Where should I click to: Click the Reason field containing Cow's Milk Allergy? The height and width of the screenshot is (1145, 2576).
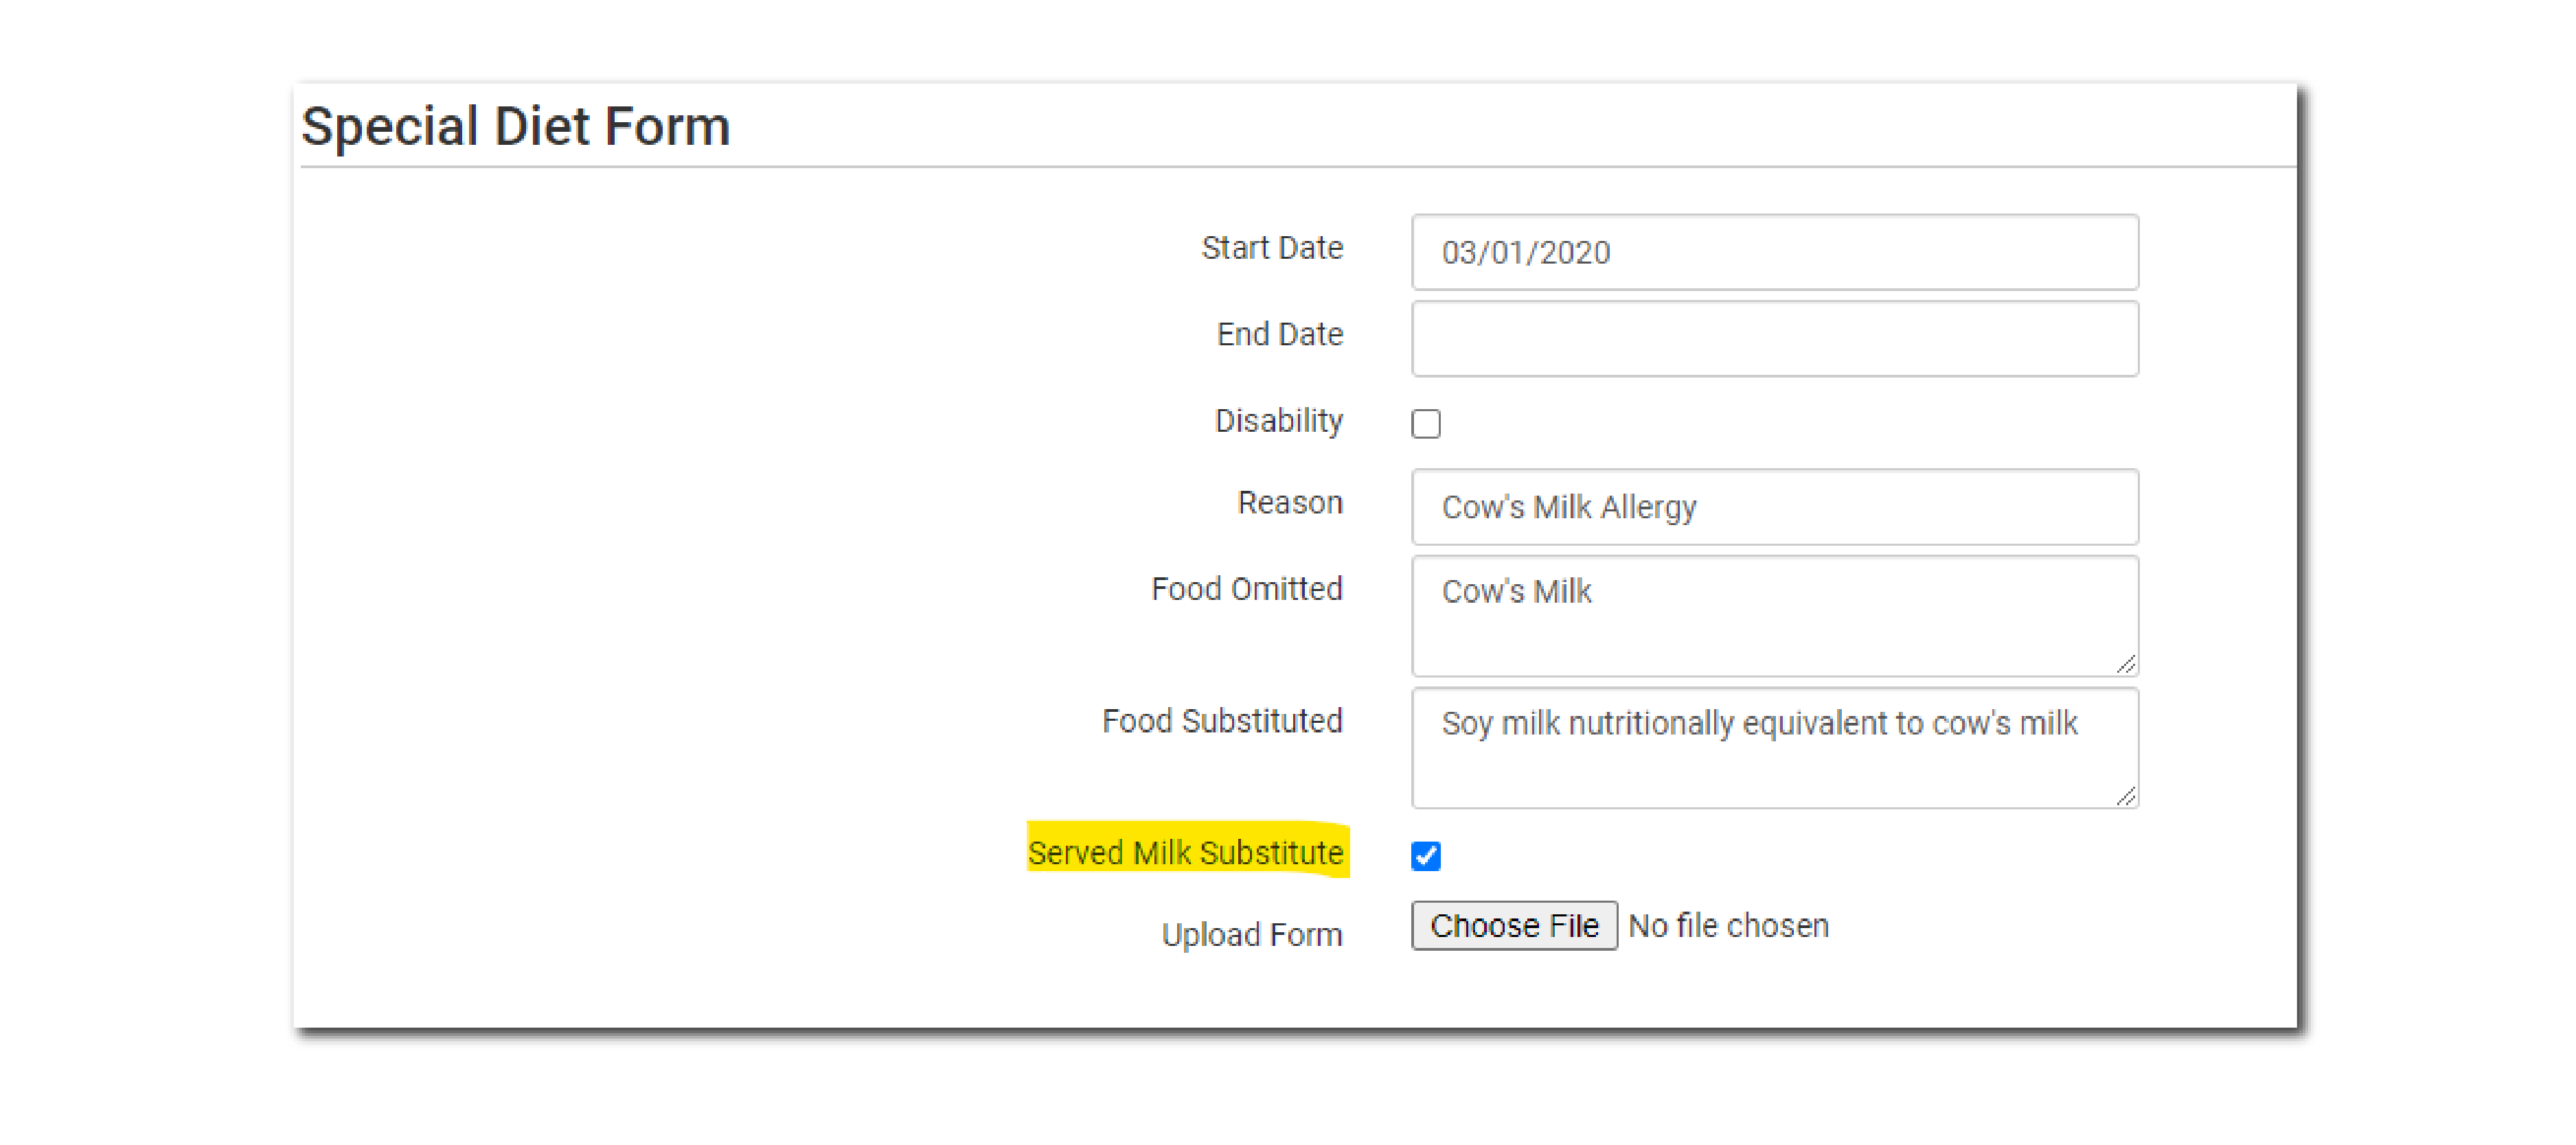coord(1774,507)
